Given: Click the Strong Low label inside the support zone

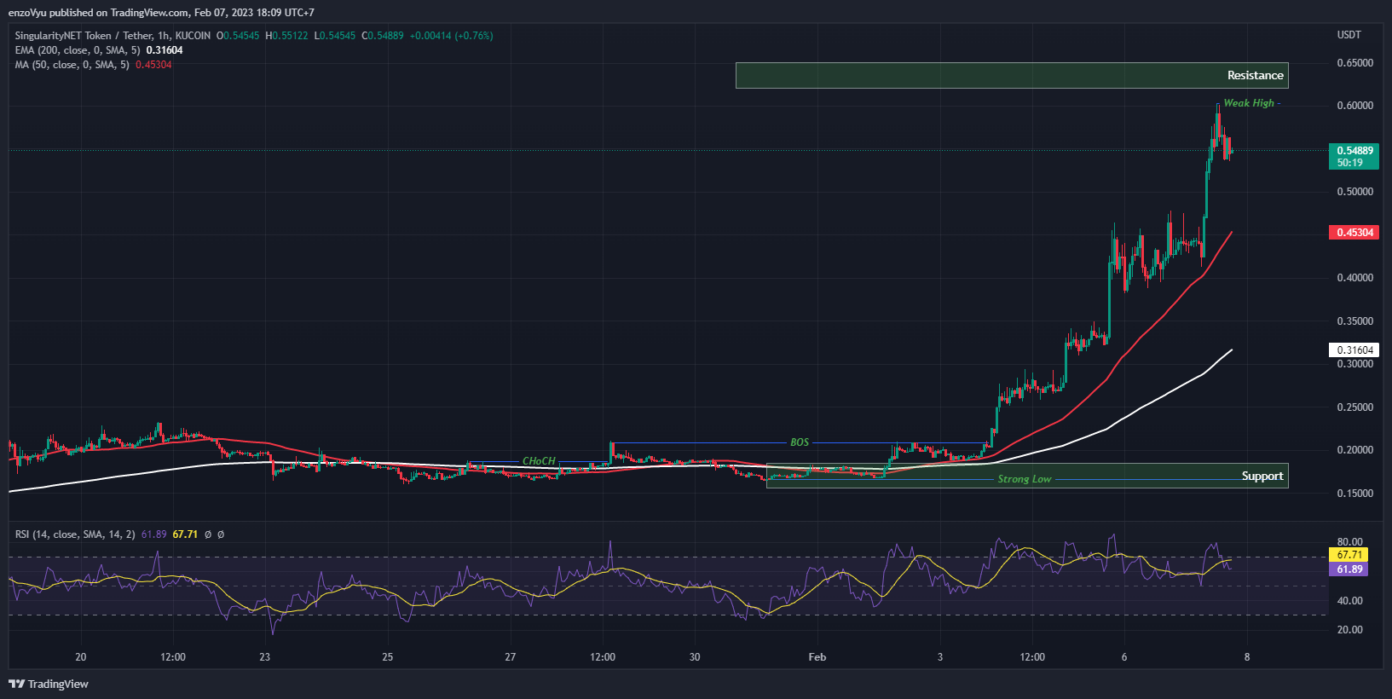Looking at the screenshot, I should (x=1025, y=479).
